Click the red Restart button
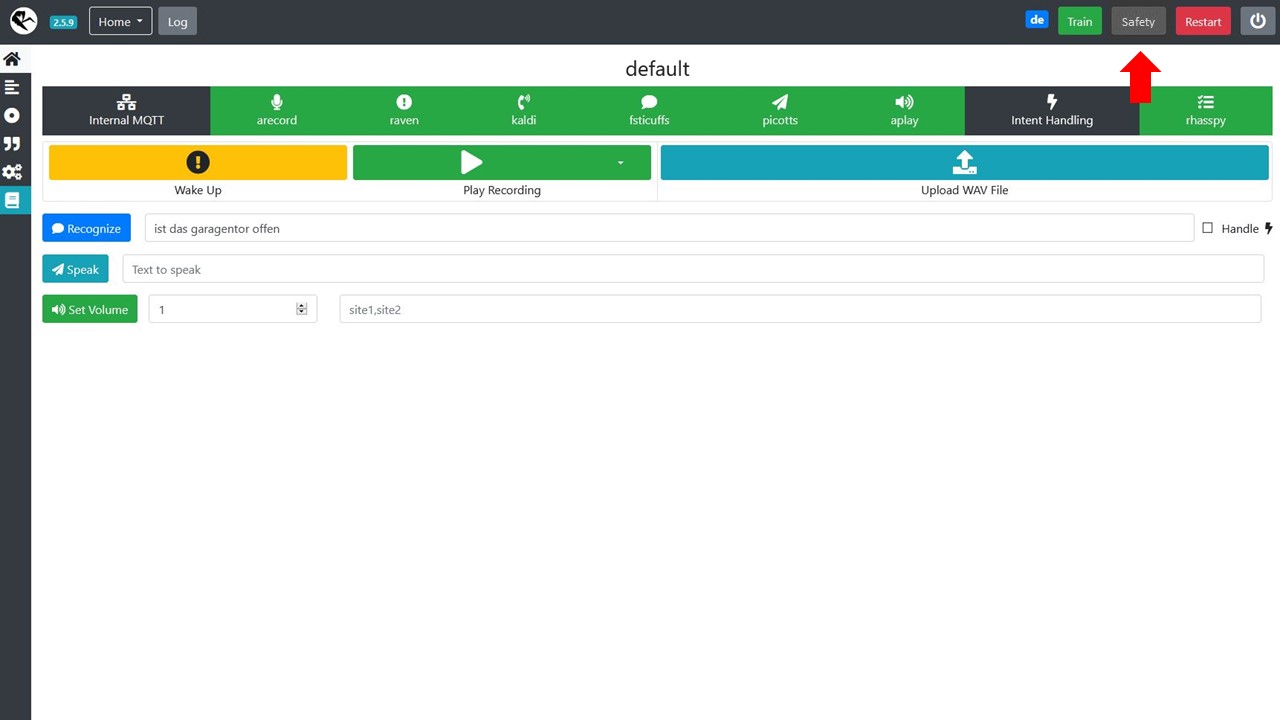 pos(1203,21)
